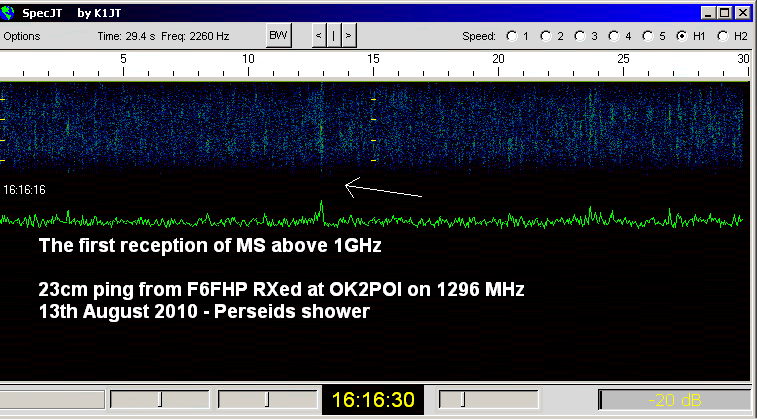757x420 pixels.
Task: Click the center bar frequency button
Action: (x=334, y=36)
